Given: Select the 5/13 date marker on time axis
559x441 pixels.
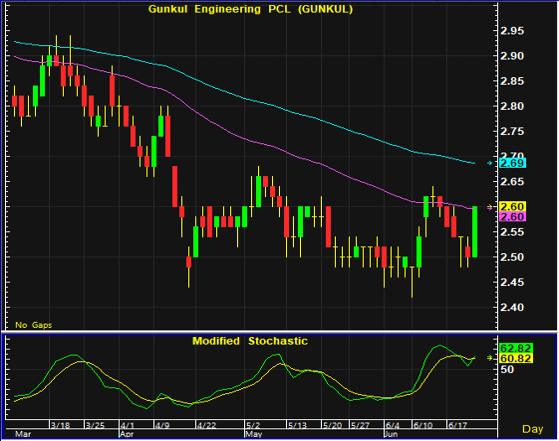Looking at the screenshot, I should coord(297,425).
